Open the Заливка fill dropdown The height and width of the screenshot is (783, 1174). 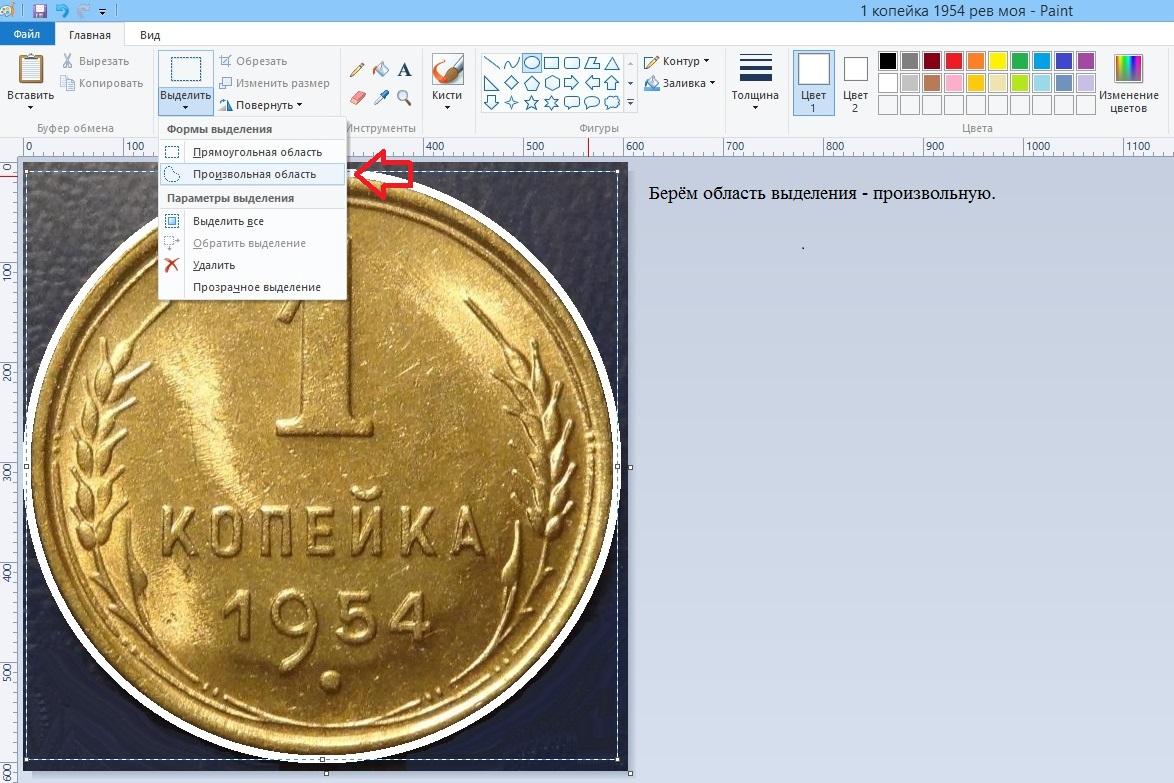point(679,83)
